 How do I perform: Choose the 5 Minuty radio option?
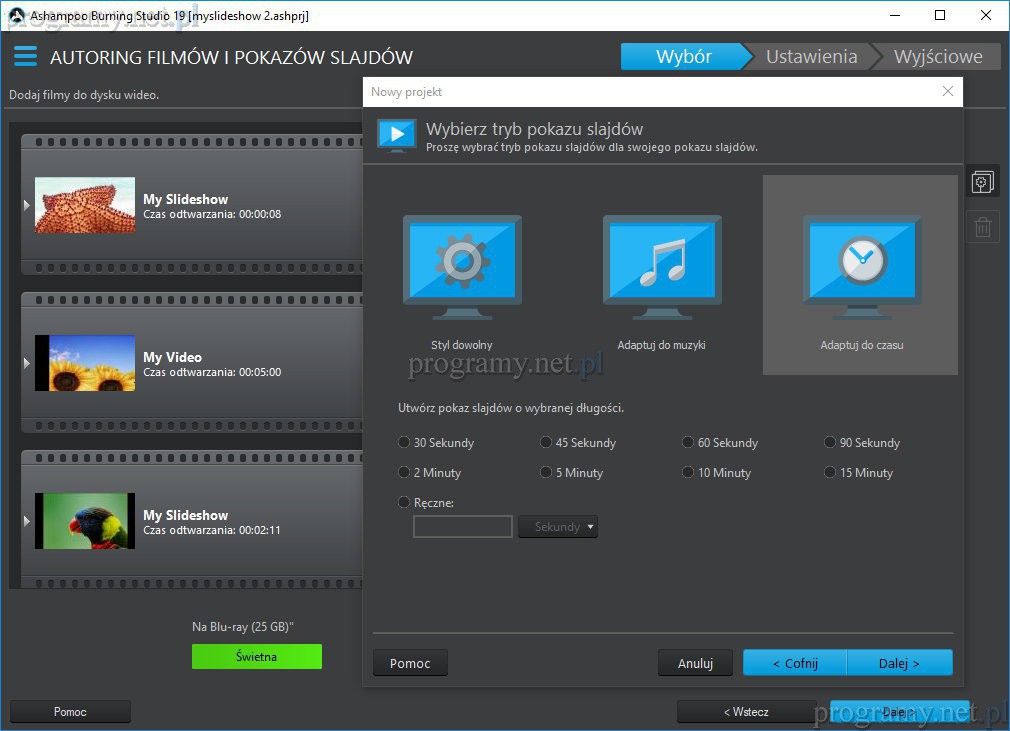(546, 472)
